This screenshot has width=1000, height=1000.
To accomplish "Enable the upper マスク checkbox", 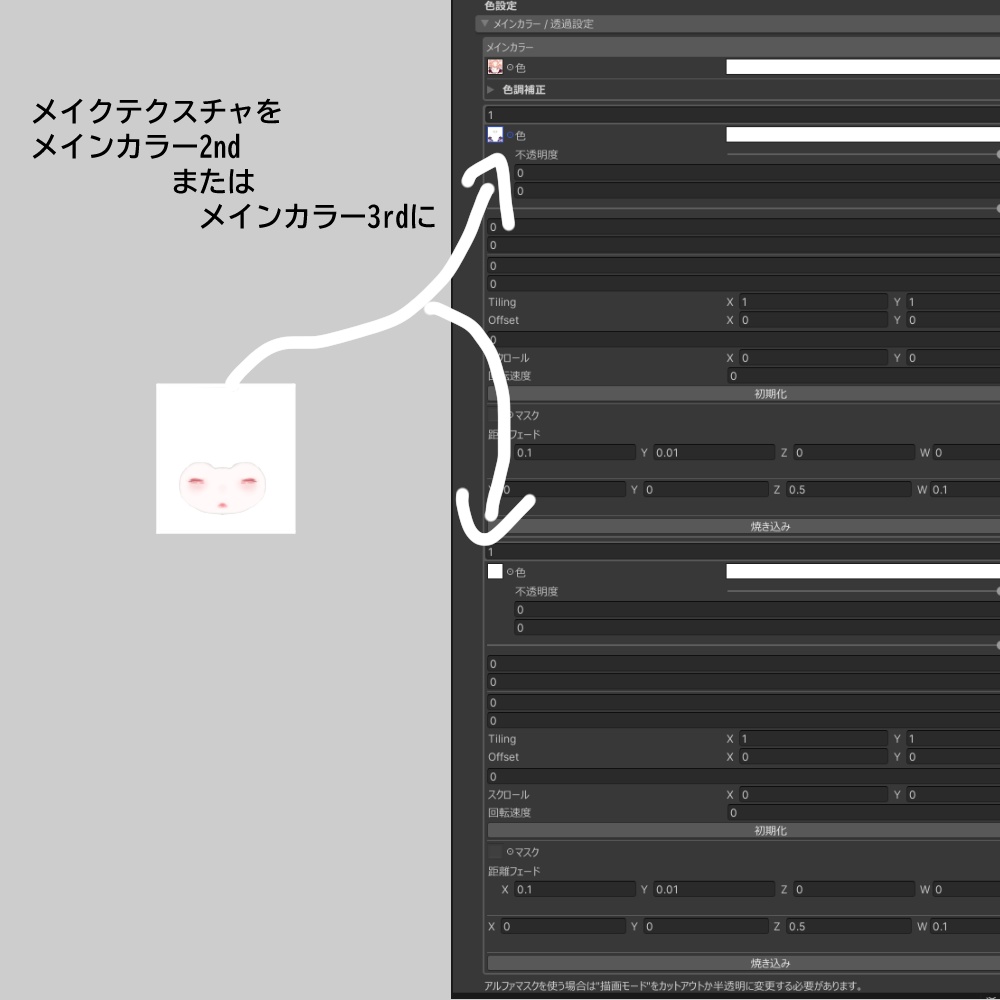I will tap(491, 414).
